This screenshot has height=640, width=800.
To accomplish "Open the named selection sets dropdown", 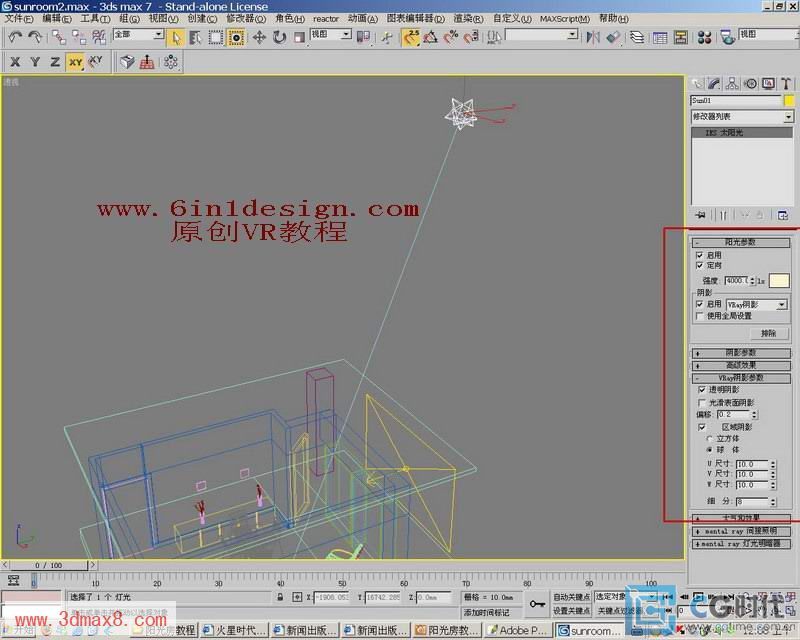I will [x=542, y=34].
